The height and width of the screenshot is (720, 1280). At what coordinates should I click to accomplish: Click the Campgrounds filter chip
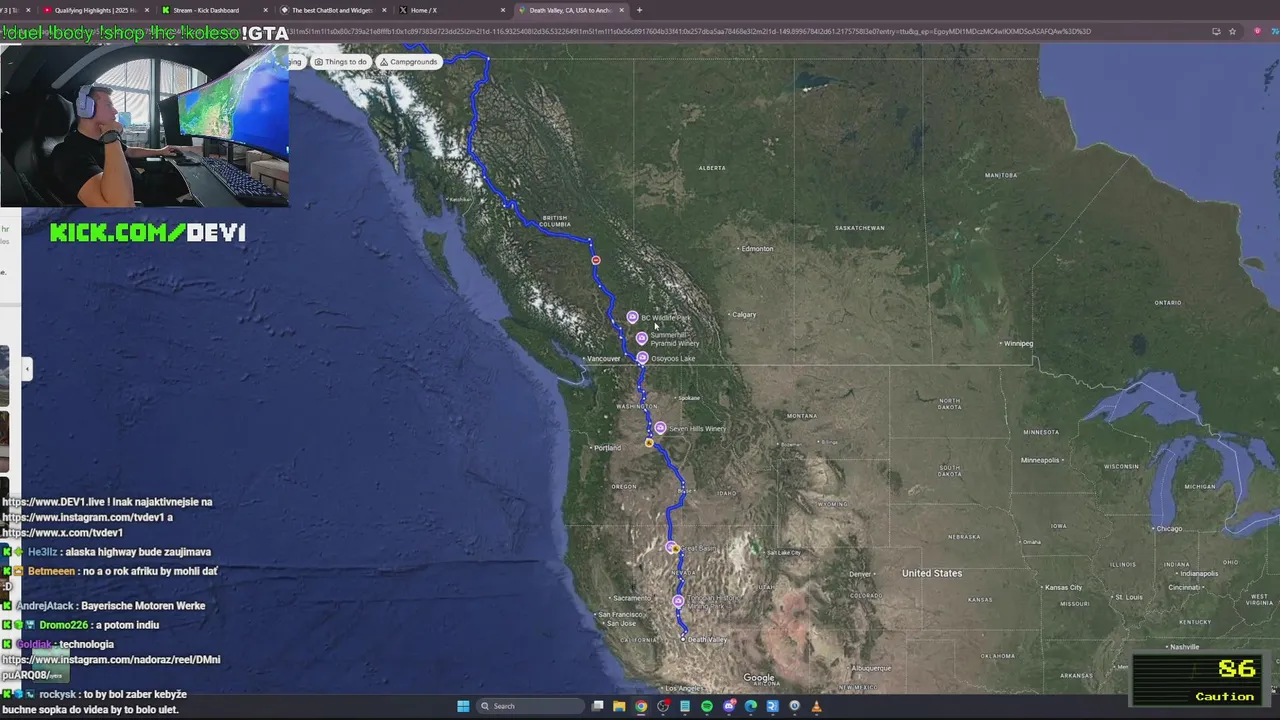tap(409, 62)
